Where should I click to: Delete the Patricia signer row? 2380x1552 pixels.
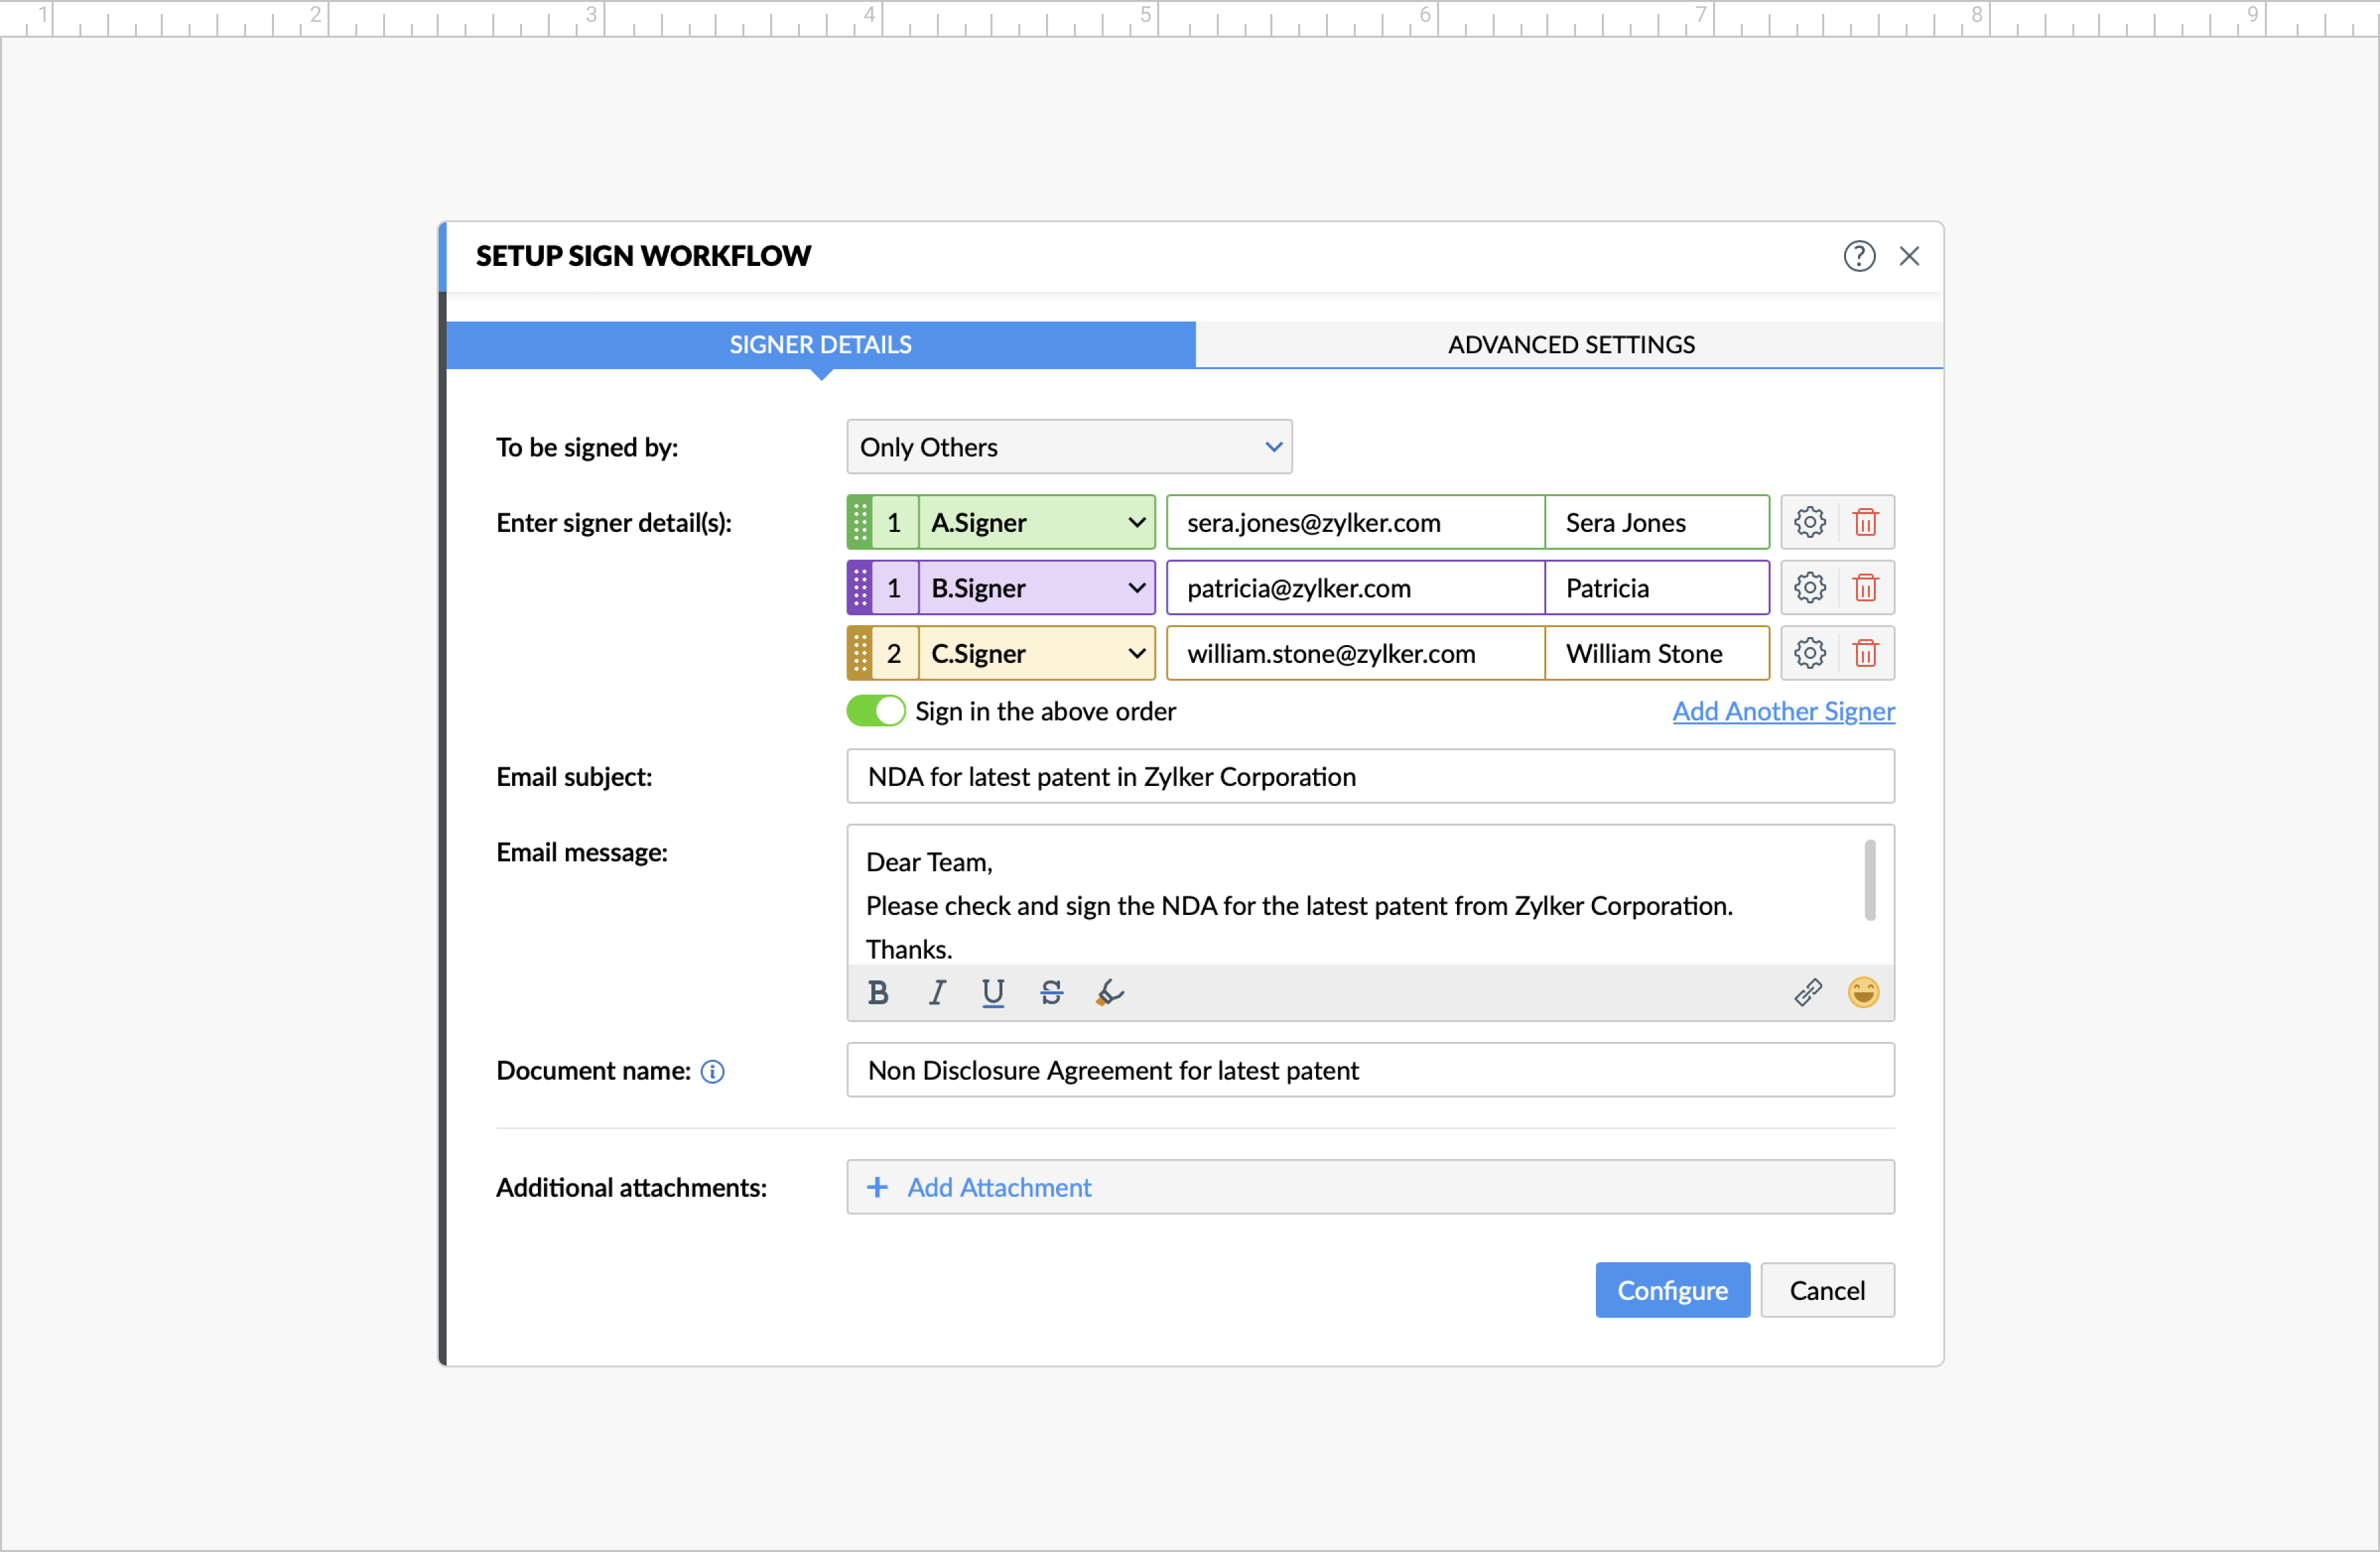click(x=1867, y=588)
